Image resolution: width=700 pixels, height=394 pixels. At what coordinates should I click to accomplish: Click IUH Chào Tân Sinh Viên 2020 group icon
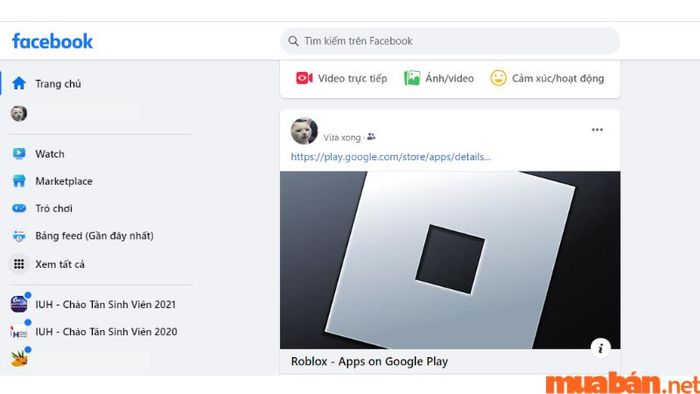[x=19, y=332]
